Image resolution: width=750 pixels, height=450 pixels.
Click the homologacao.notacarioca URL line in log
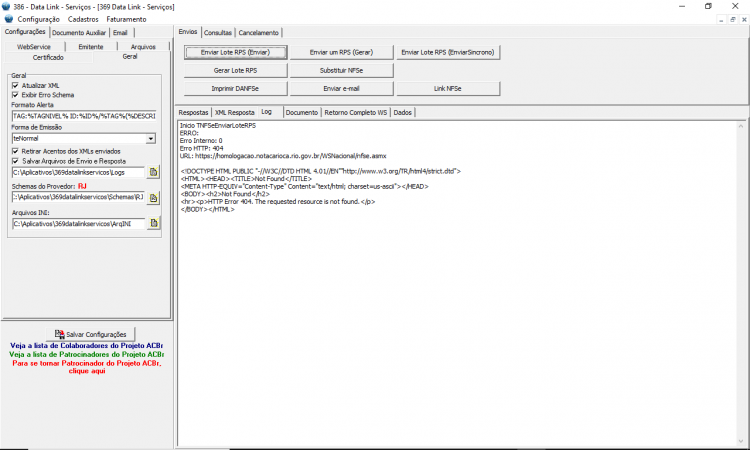tap(283, 156)
